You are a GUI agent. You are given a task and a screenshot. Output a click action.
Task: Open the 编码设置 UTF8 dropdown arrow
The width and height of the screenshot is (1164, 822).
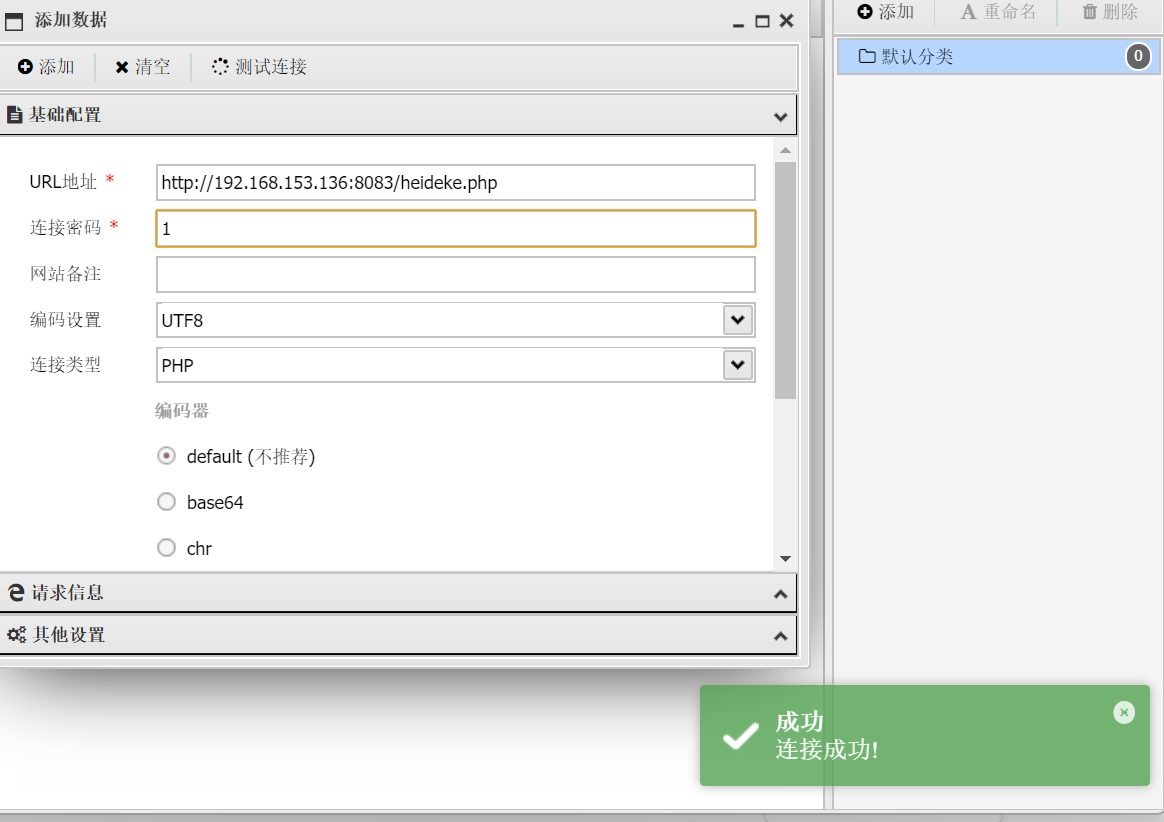738,320
